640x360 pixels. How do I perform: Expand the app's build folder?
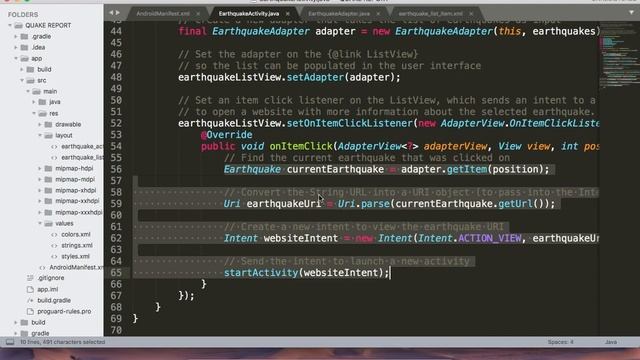[x=22, y=69]
